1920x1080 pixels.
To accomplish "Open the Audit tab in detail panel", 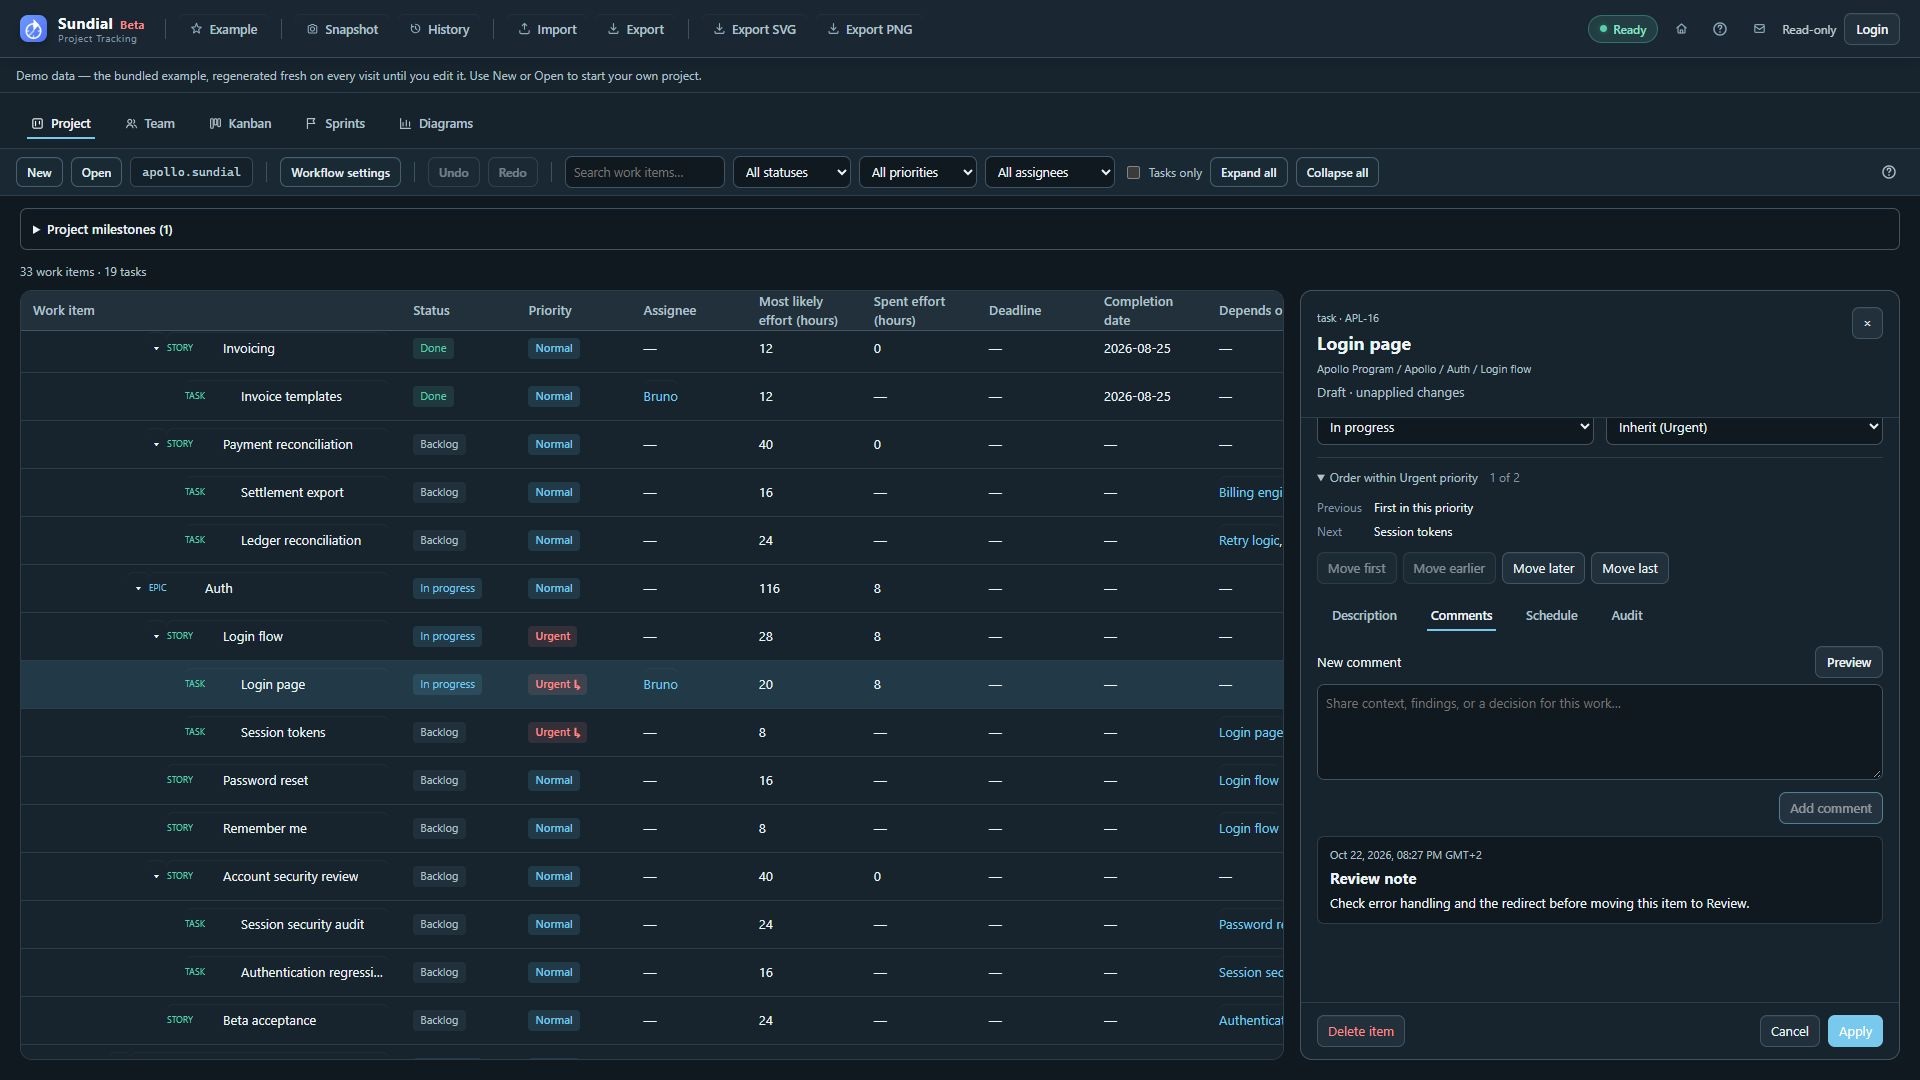I will 1627,615.
